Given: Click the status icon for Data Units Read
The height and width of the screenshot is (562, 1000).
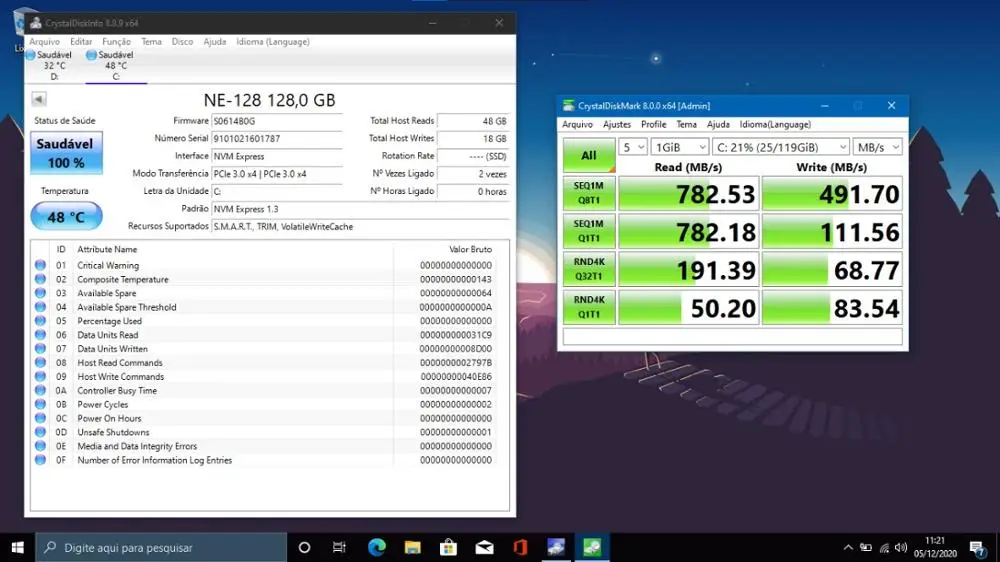Looking at the screenshot, I should pyautogui.click(x=40, y=334).
